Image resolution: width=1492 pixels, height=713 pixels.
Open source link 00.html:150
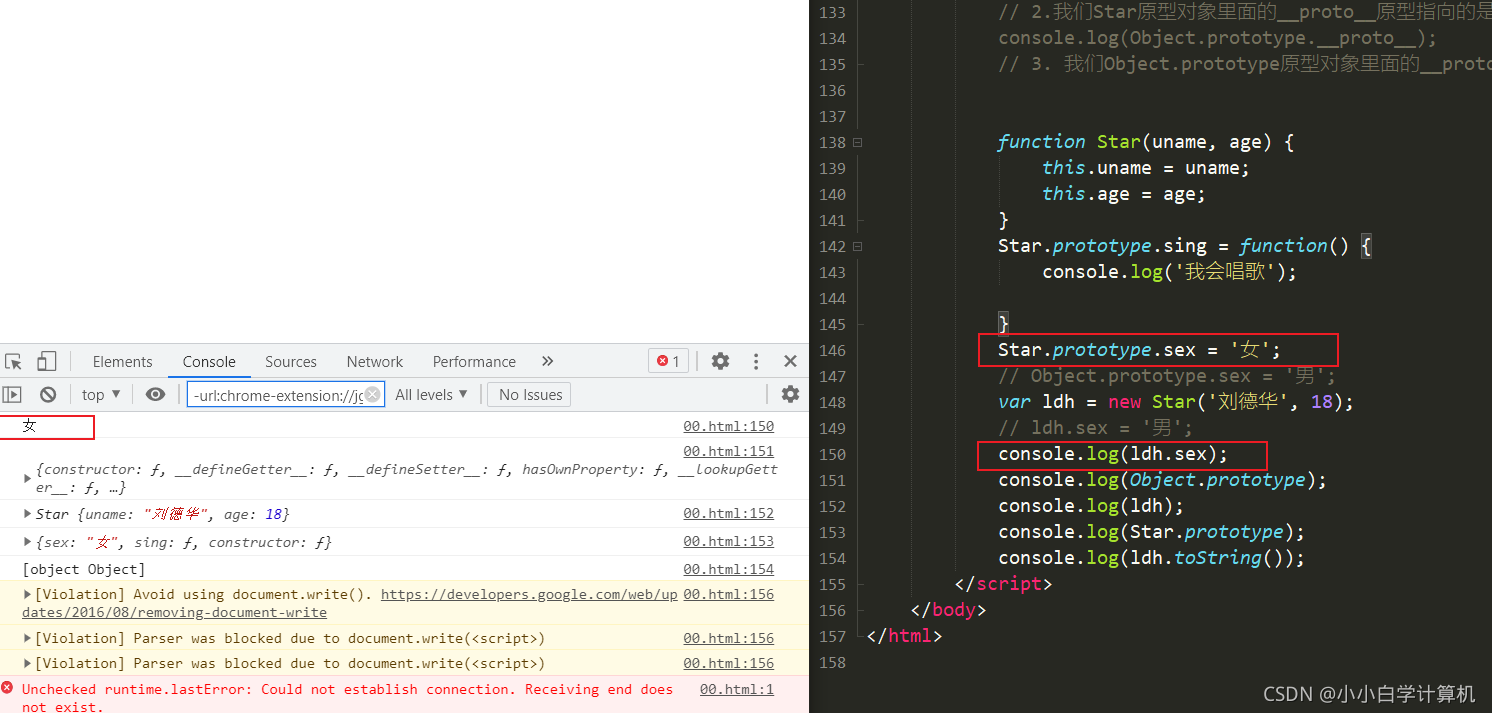[x=728, y=426]
